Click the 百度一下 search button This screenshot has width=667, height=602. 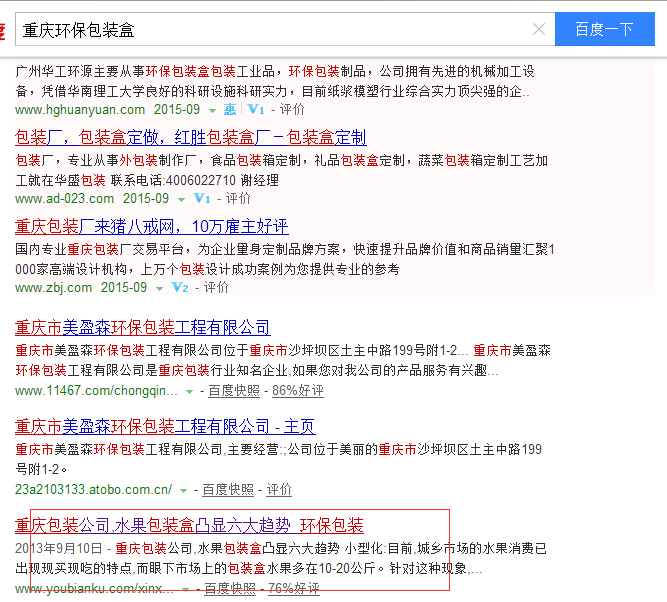604,29
